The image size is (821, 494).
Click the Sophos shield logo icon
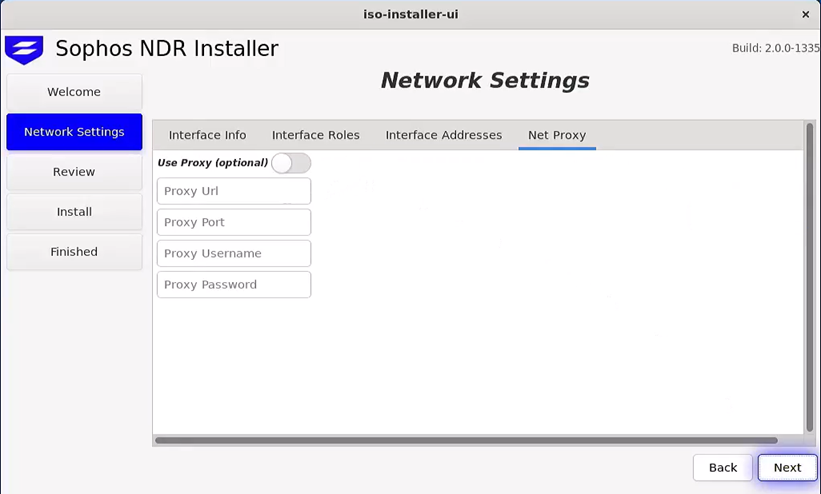[x=24, y=50]
